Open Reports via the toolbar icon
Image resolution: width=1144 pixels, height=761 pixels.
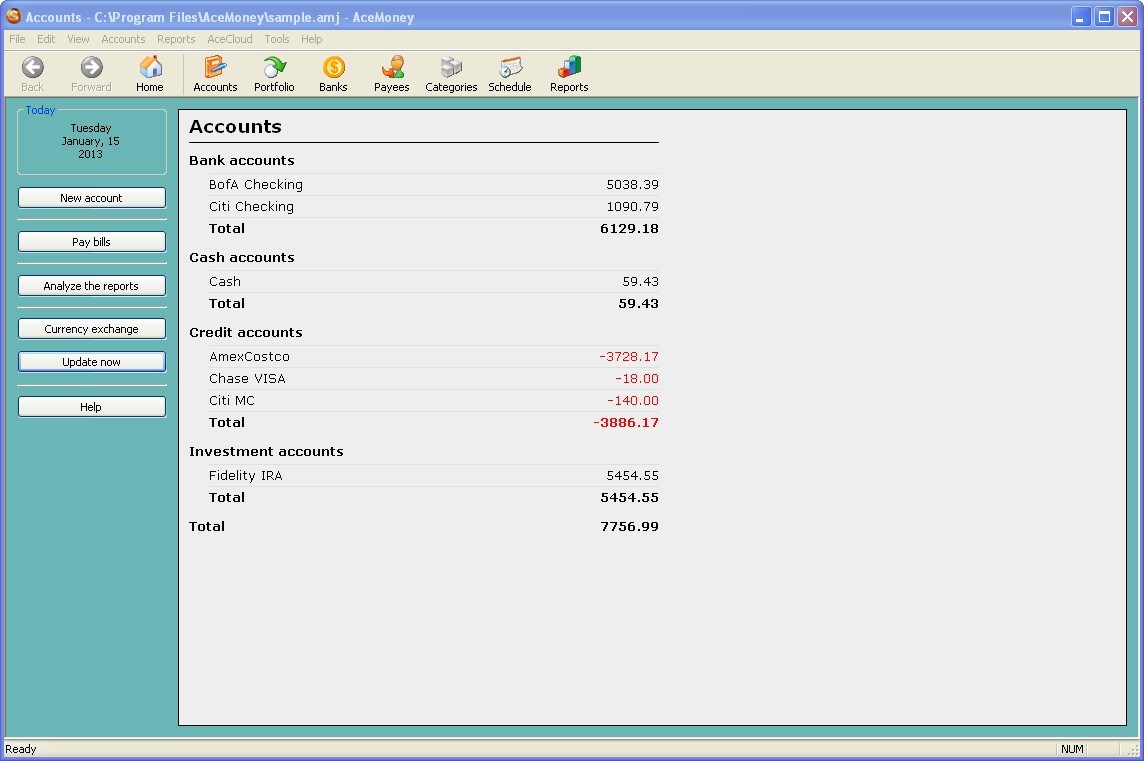coord(568,72)
